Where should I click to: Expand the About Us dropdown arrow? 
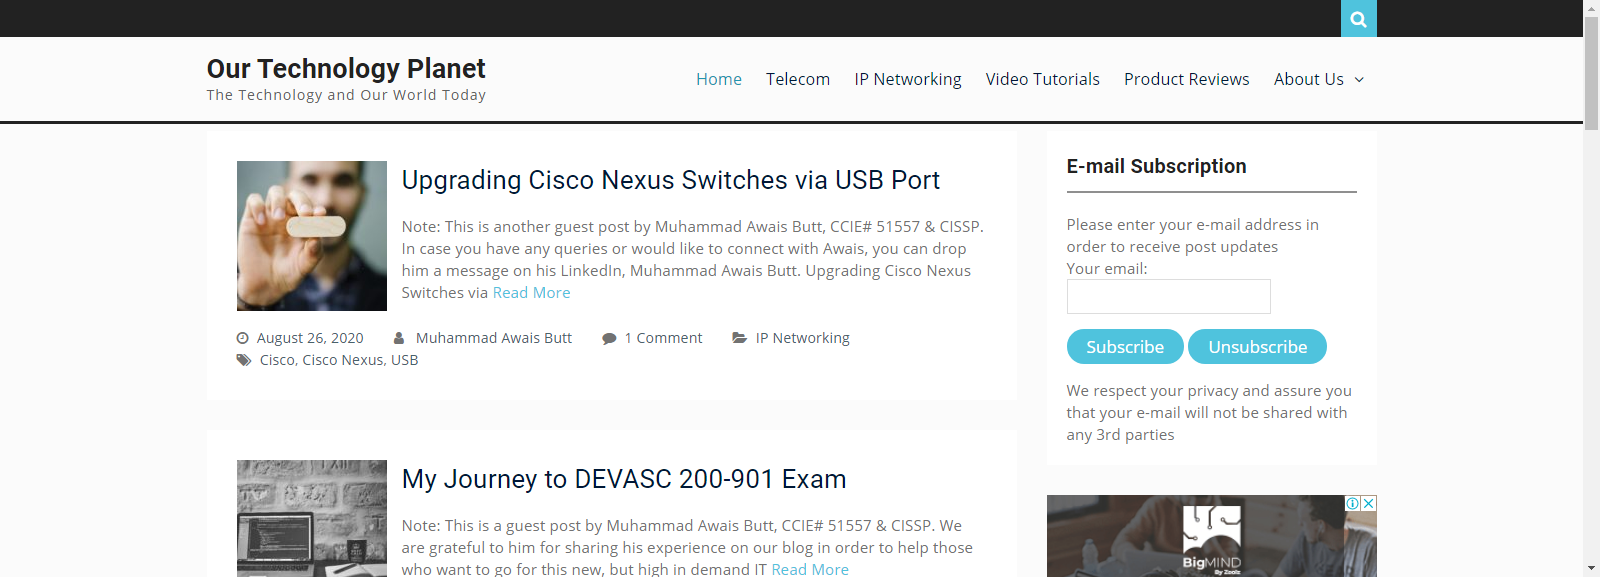tap(1359, 80)
